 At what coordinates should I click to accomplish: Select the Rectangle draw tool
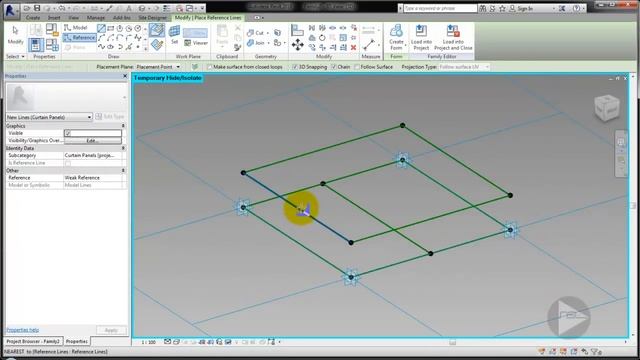click(111, 28)
